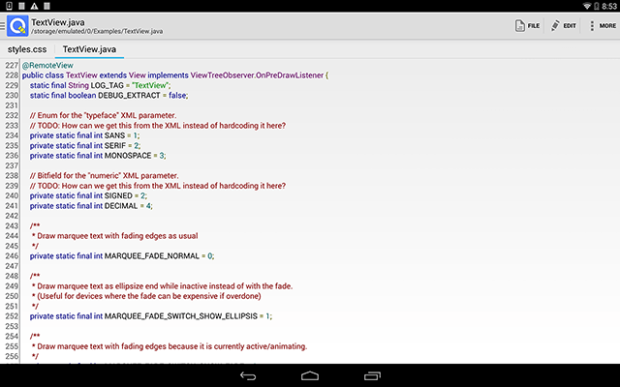The height and width of the screenshot is (387, 620).
Task: Click the "TextView" string literal
Action: pos(150,85)
